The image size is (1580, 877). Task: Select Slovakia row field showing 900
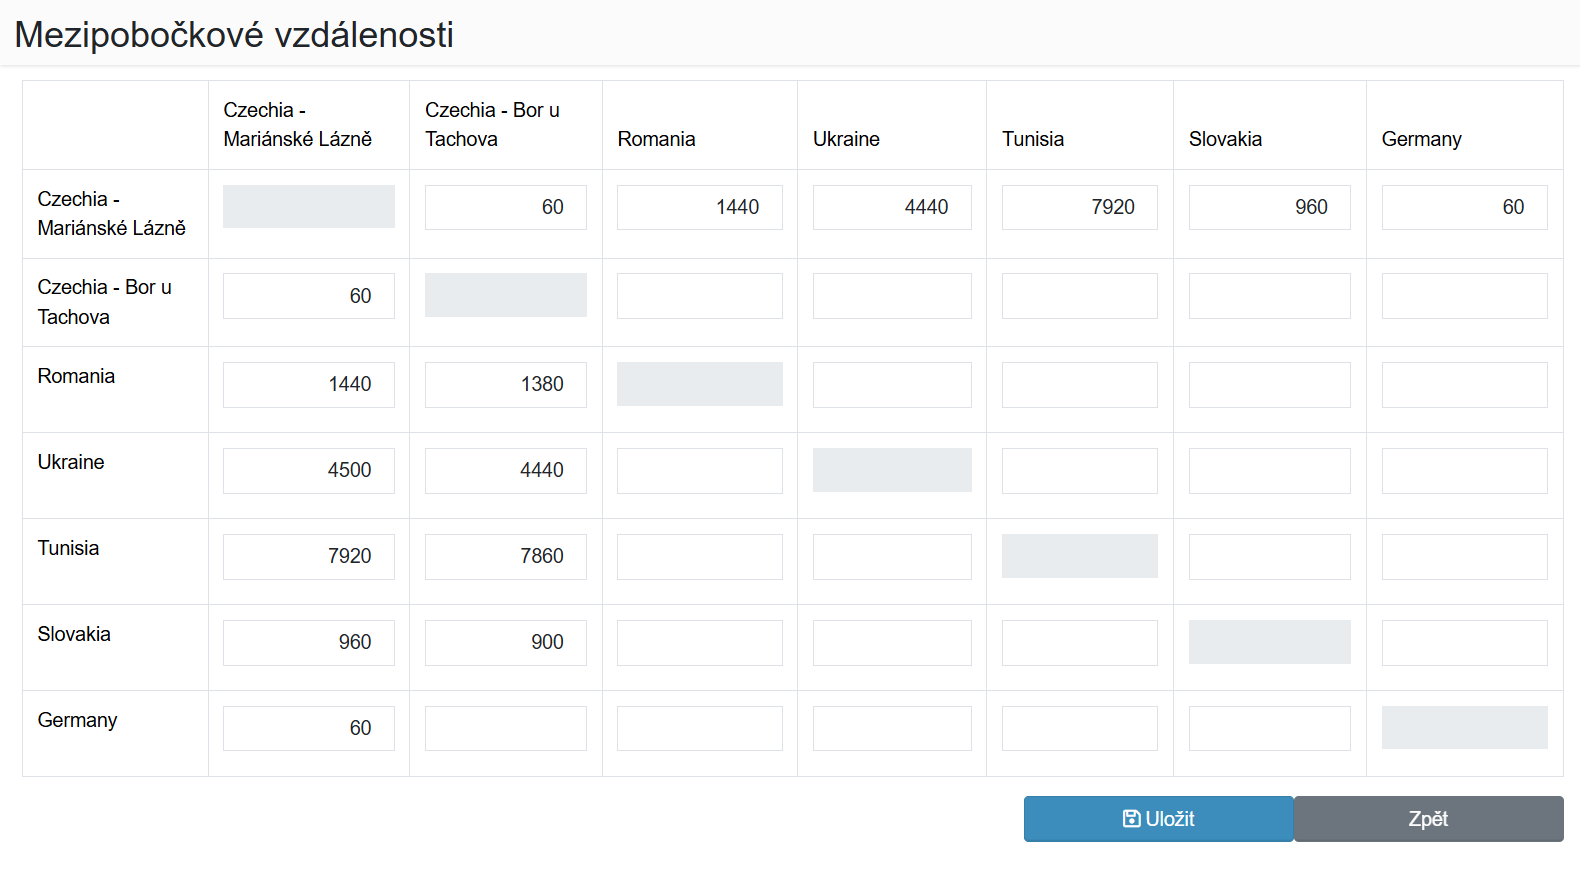point(506,643)
